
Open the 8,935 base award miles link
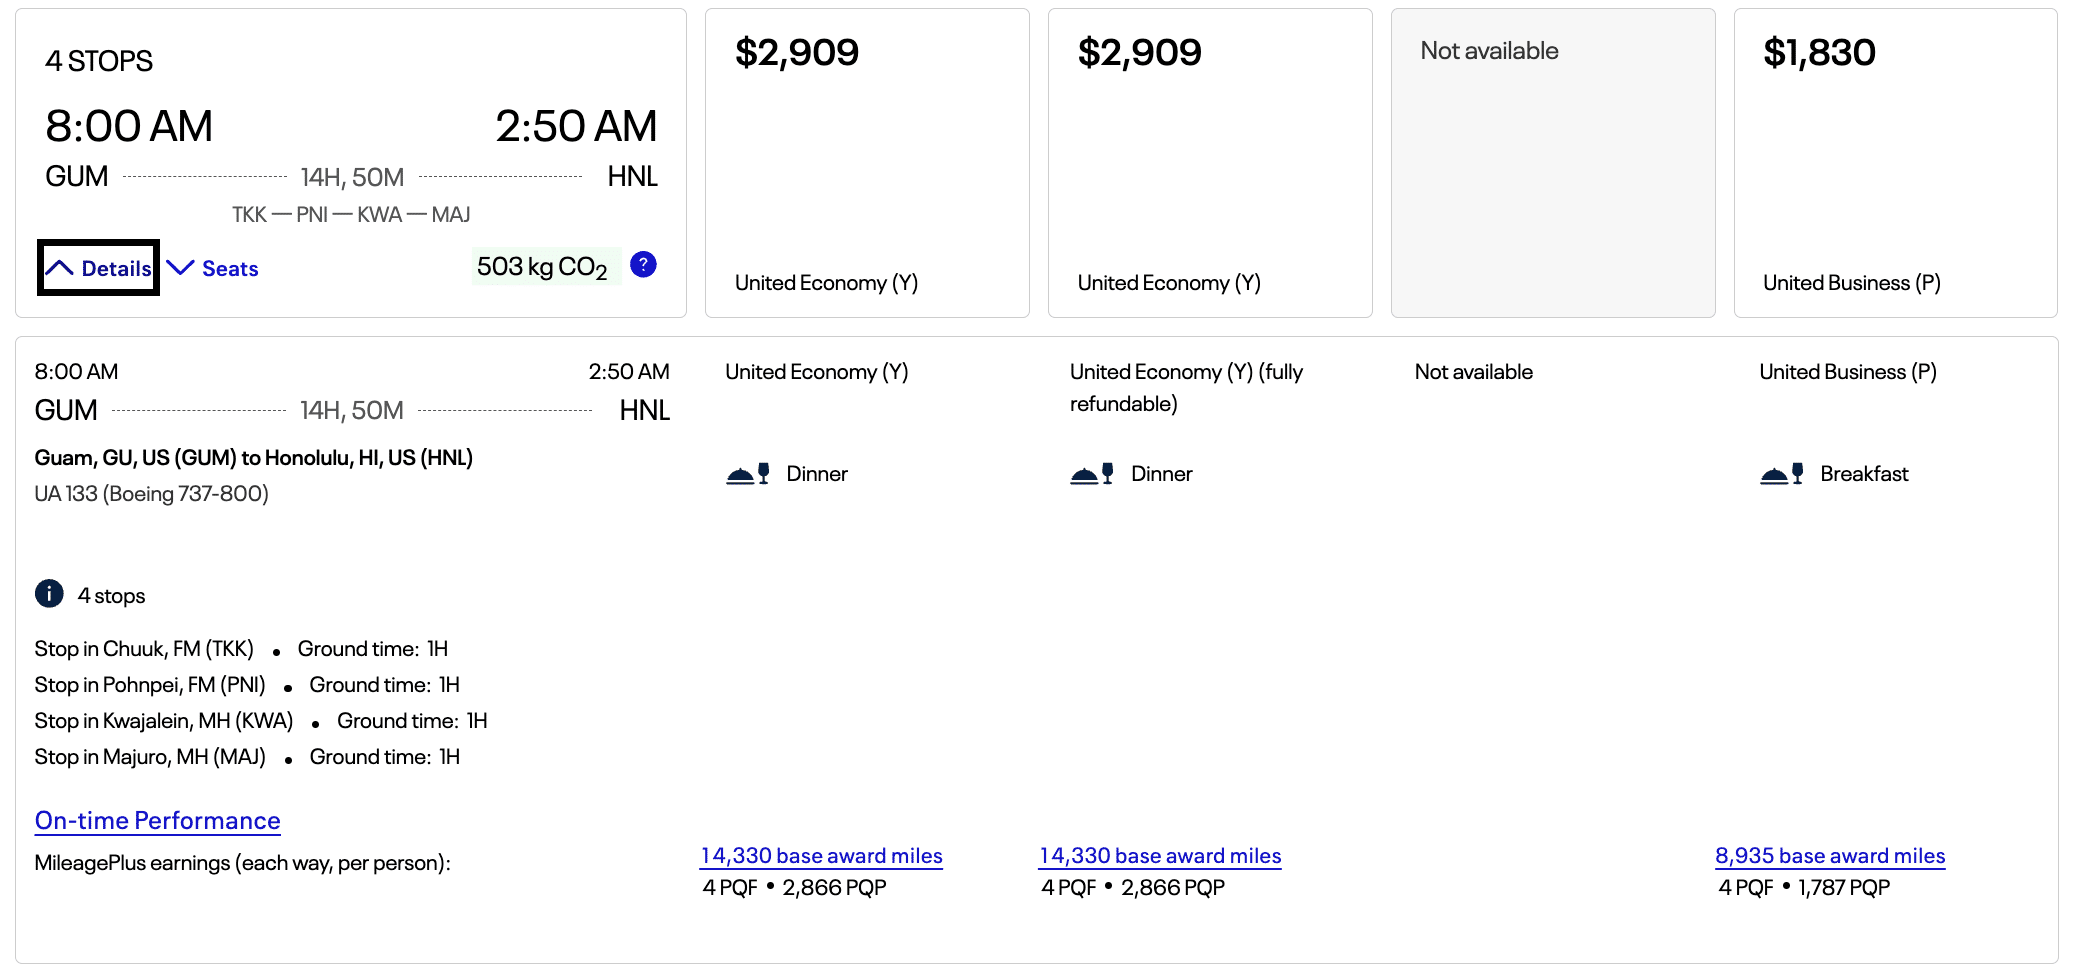pos(1829,856)
